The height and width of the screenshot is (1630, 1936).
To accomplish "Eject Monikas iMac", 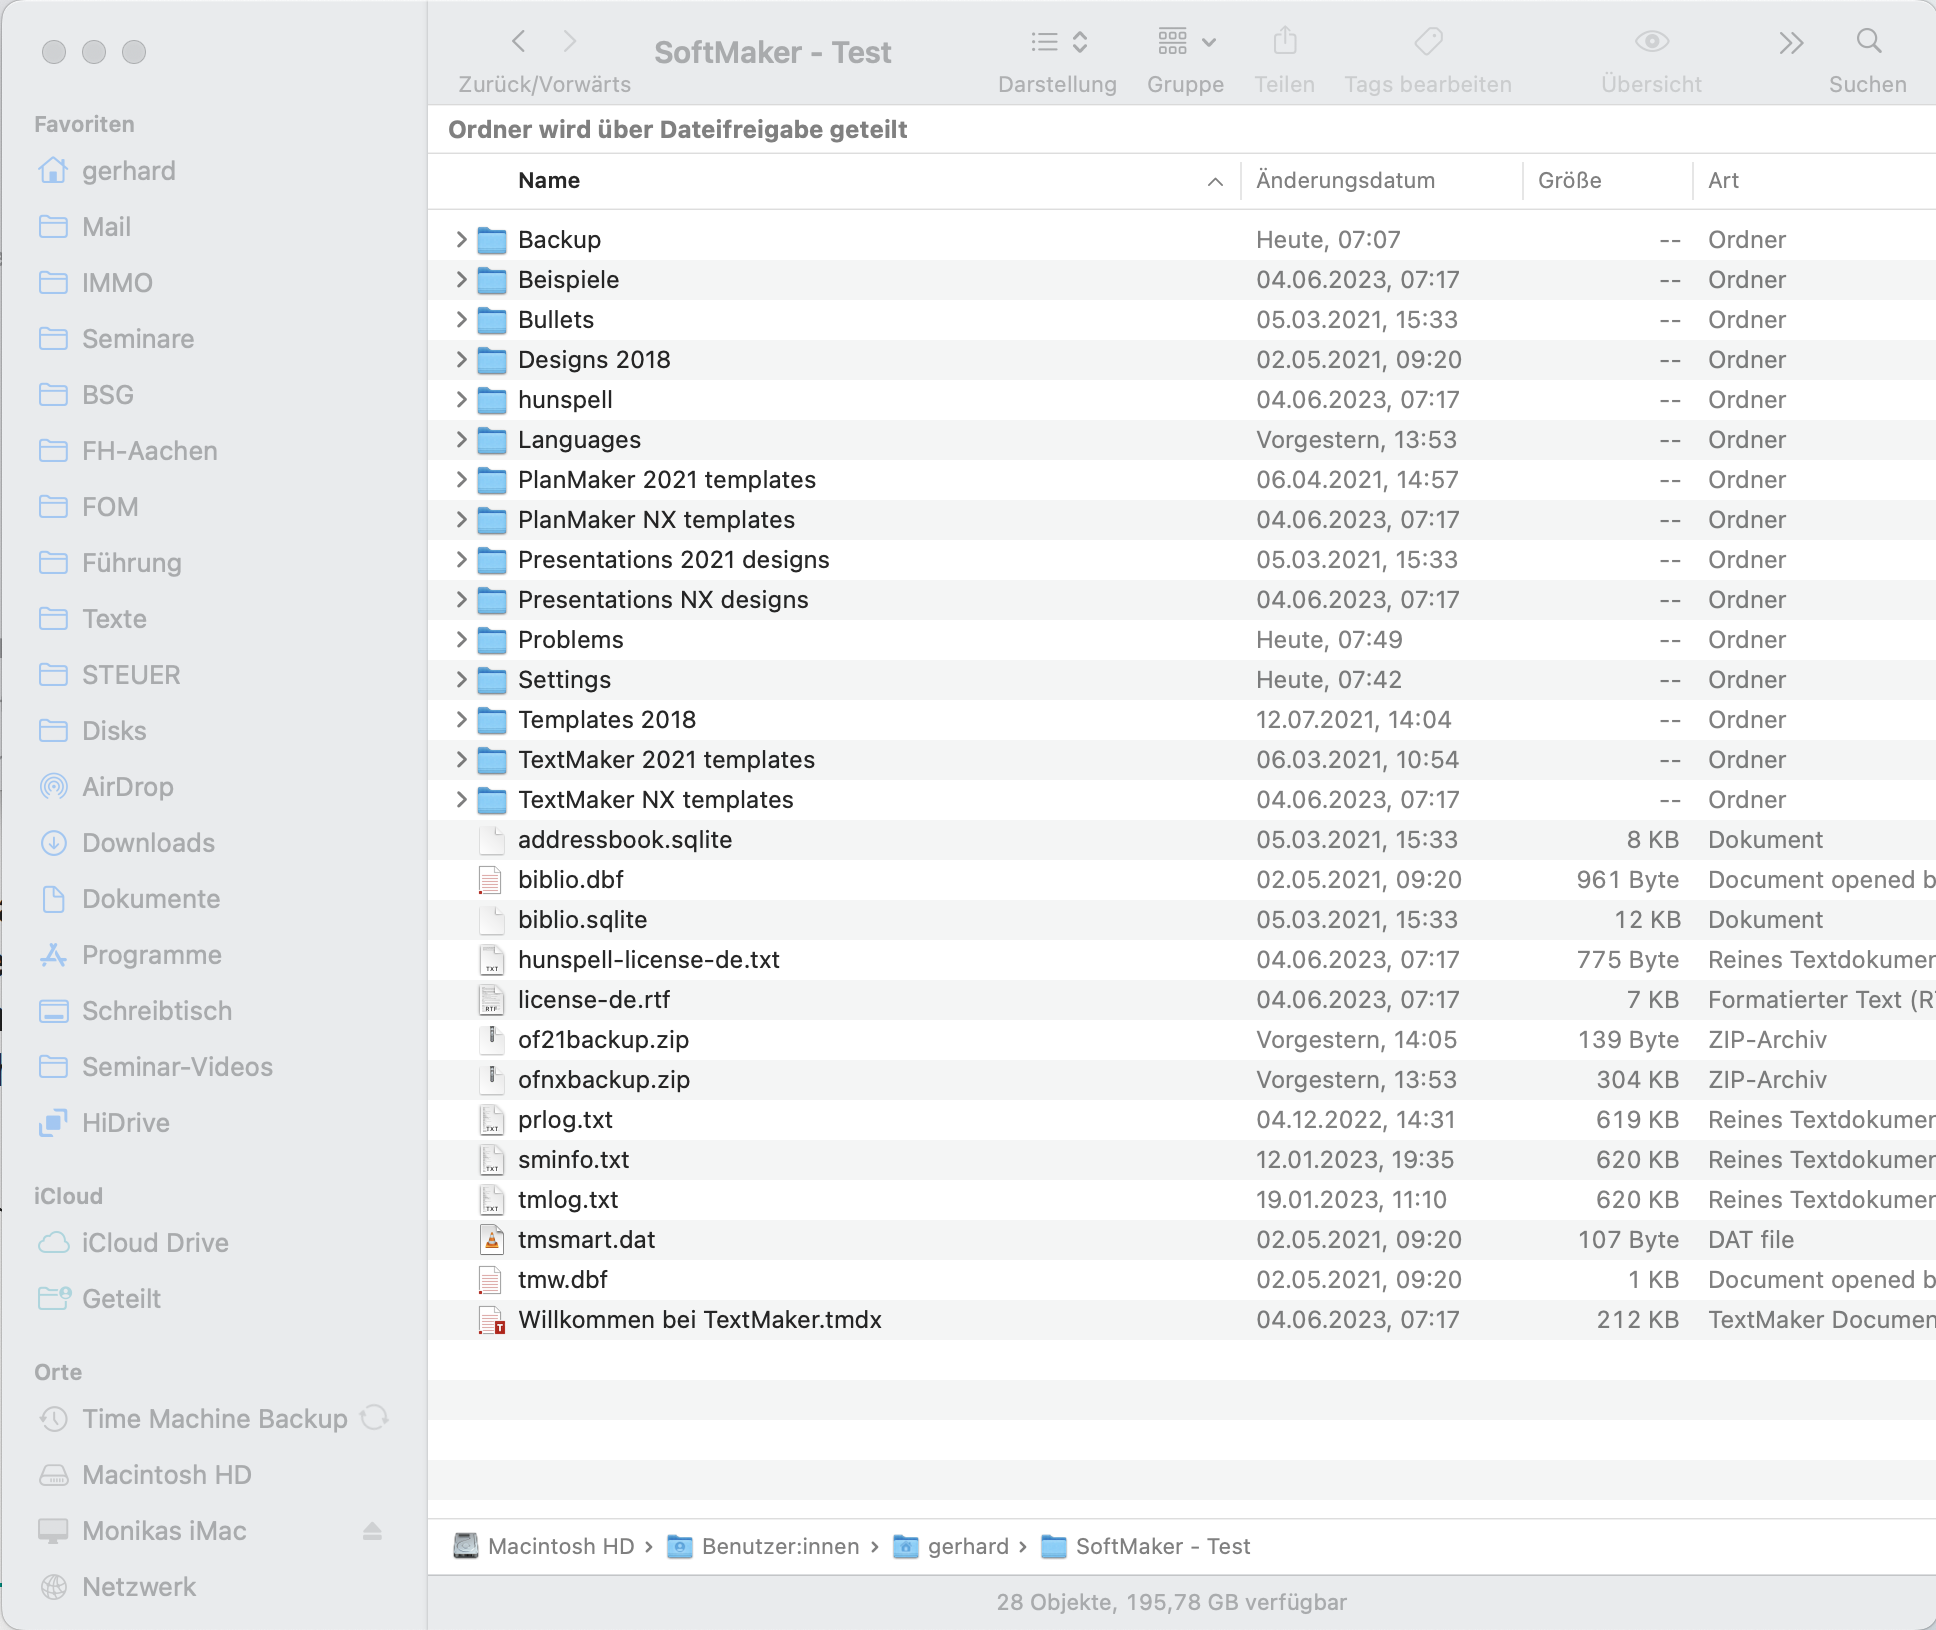I will [x=372, y=1531].
